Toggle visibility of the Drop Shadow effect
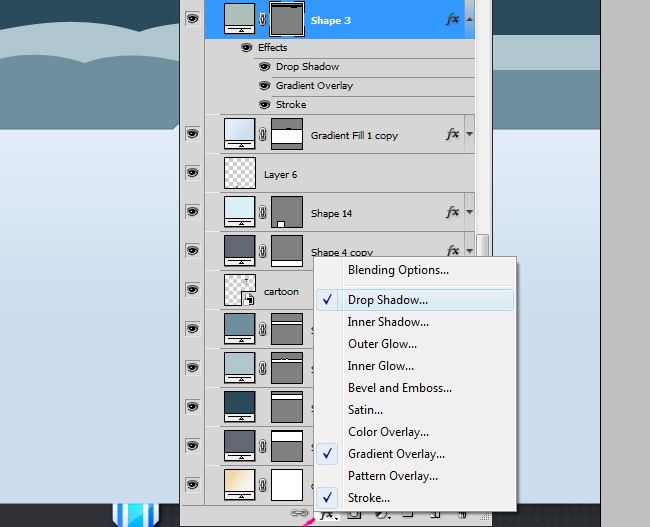This screenshot has width=650, height=527. point(265,67)
